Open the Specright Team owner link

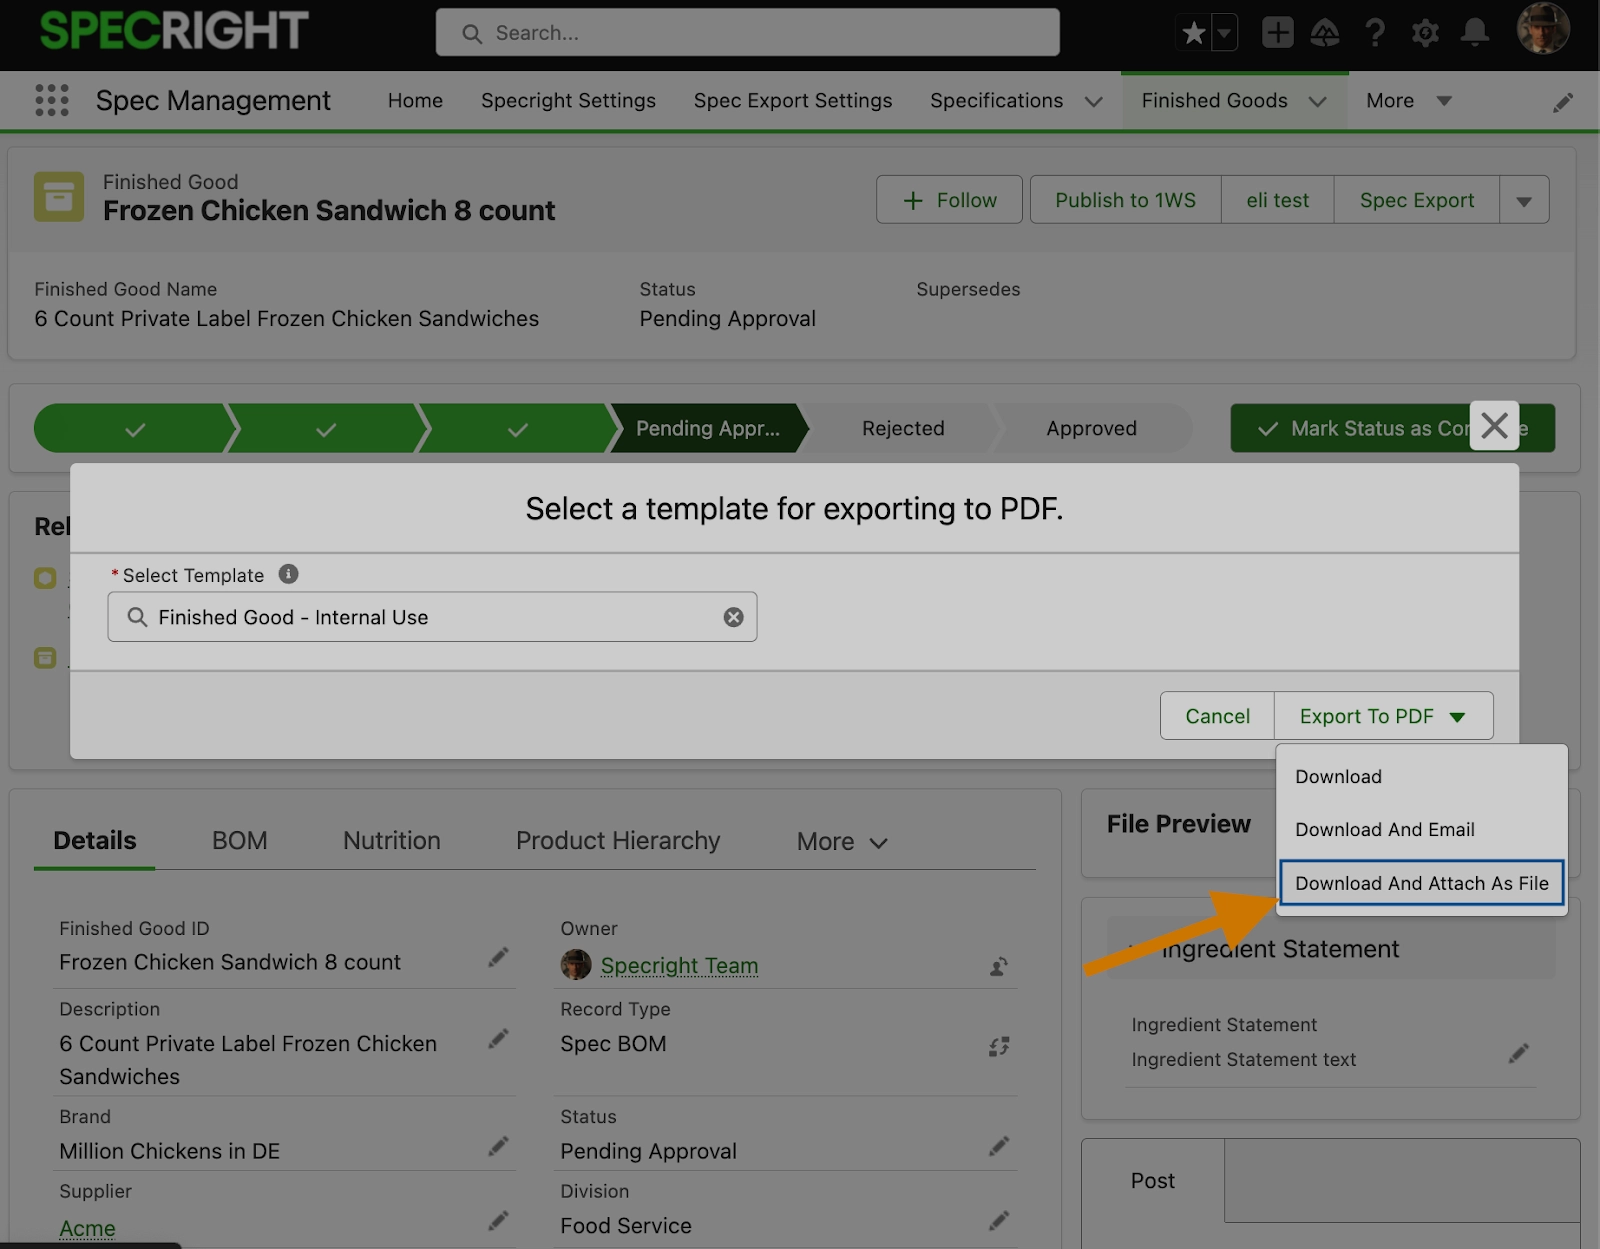coord(680,966)
